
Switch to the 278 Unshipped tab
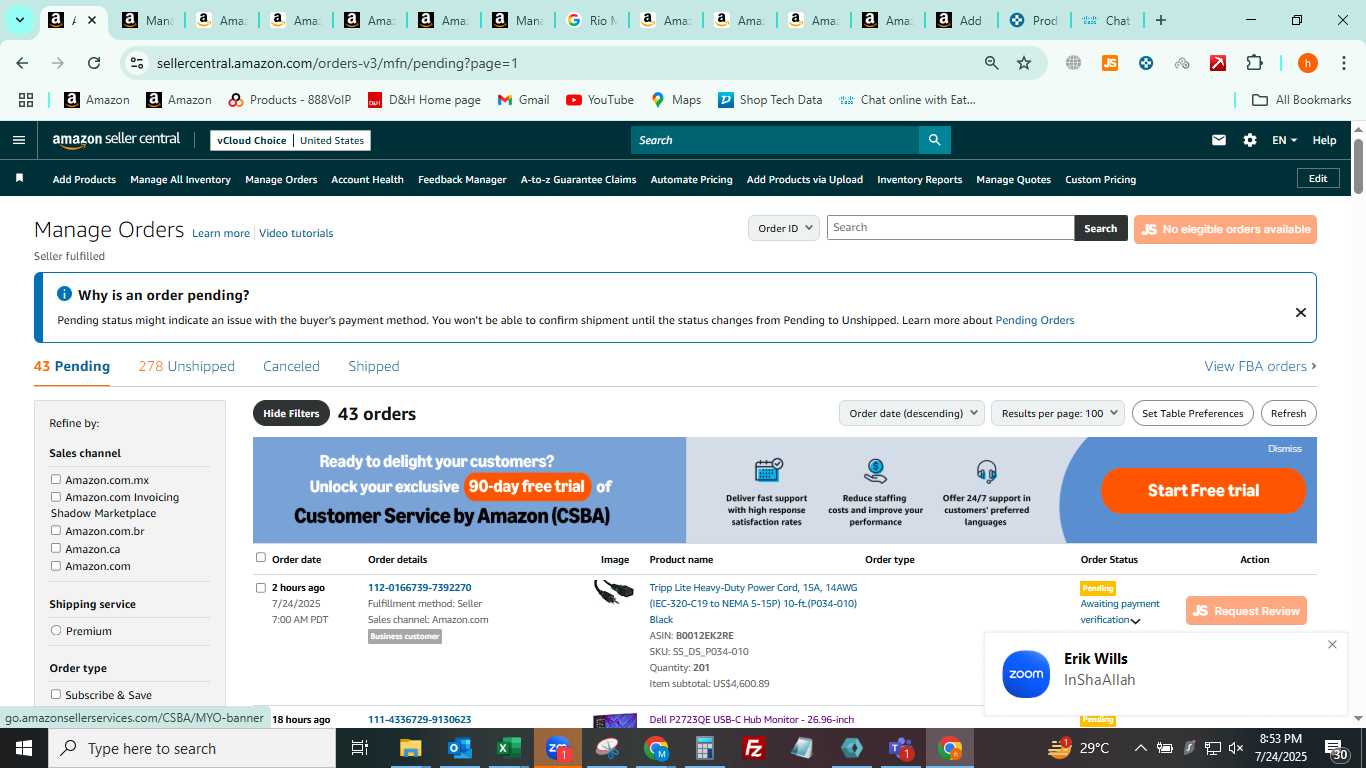(187, 366)
